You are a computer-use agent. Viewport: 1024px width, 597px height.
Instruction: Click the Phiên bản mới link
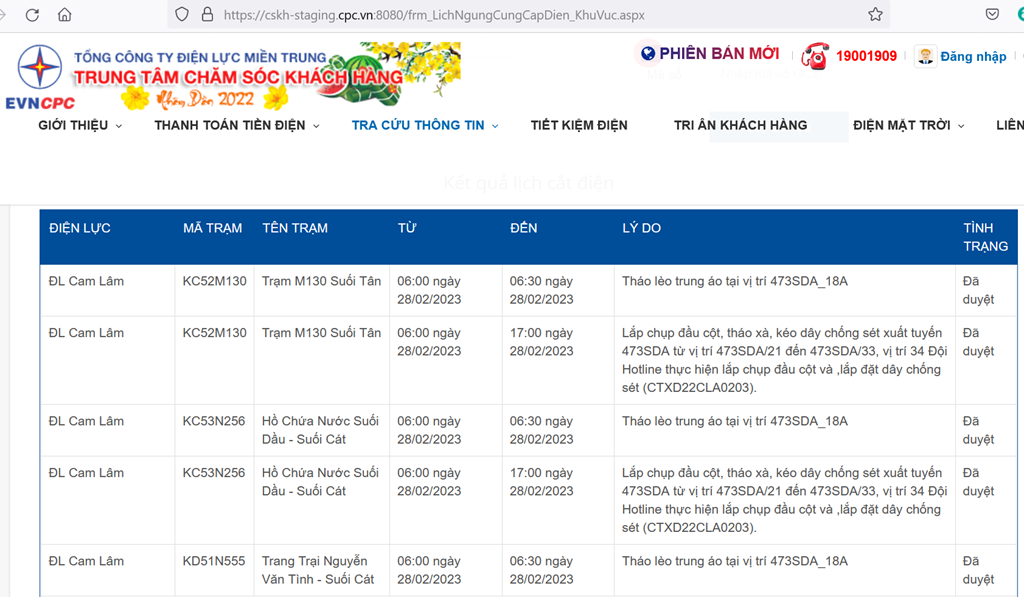719,54
